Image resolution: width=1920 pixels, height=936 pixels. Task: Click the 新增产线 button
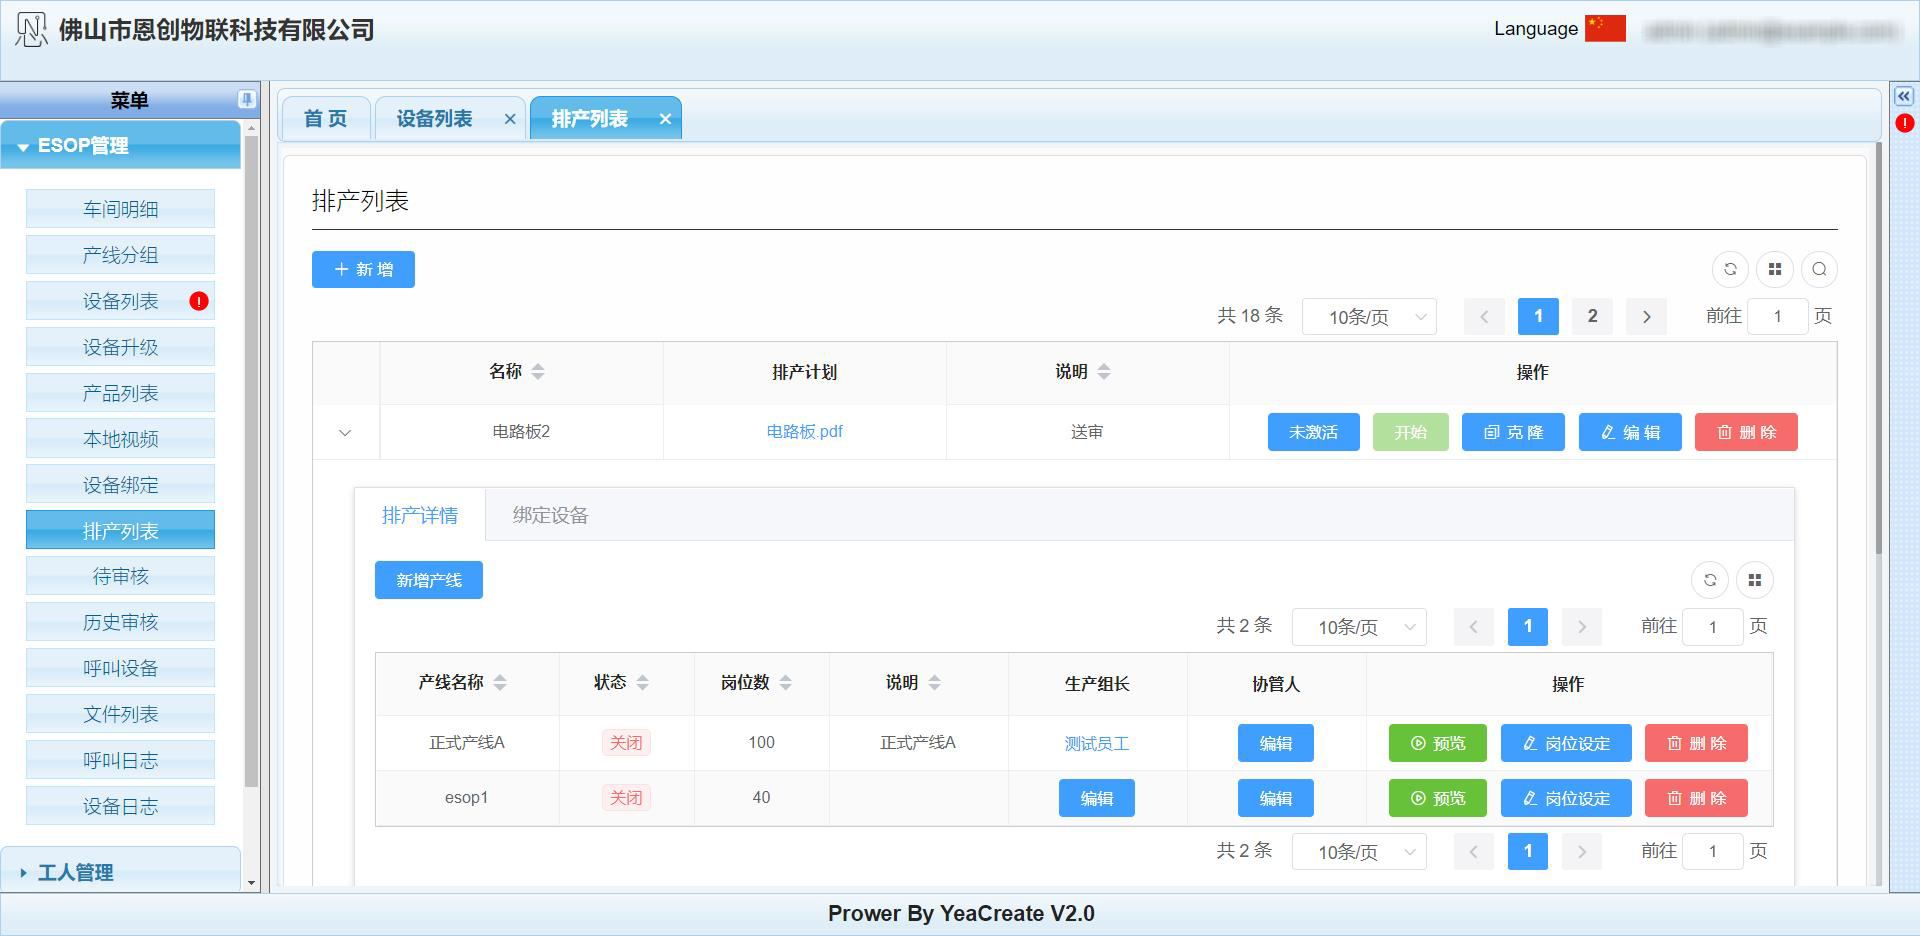point(428,580)
